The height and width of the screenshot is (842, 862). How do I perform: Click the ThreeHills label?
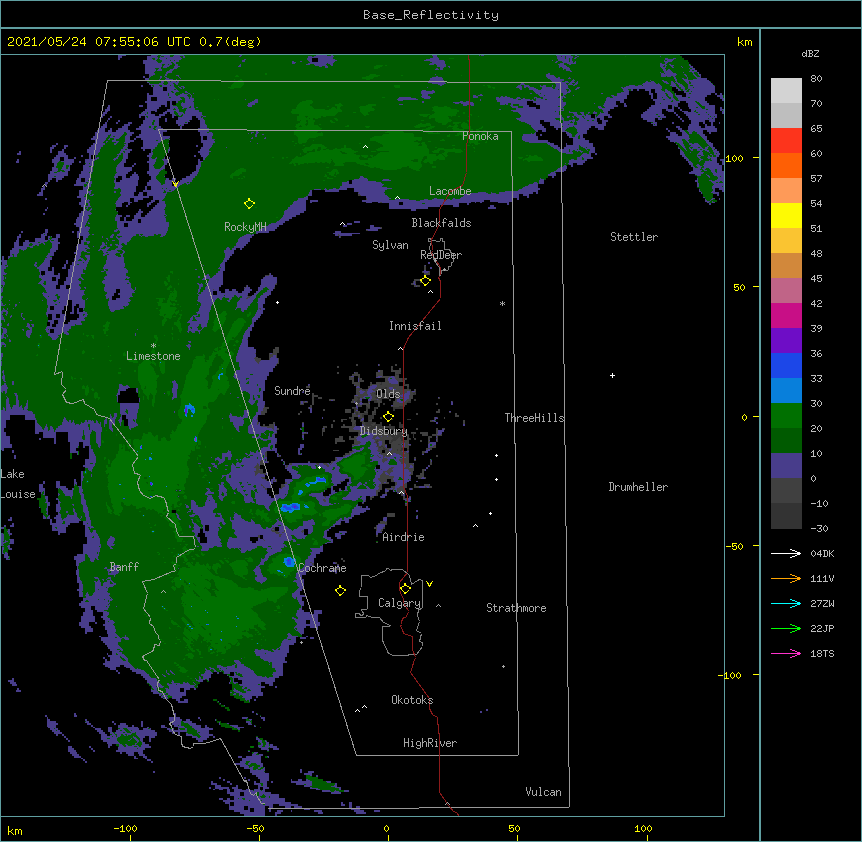534,418
